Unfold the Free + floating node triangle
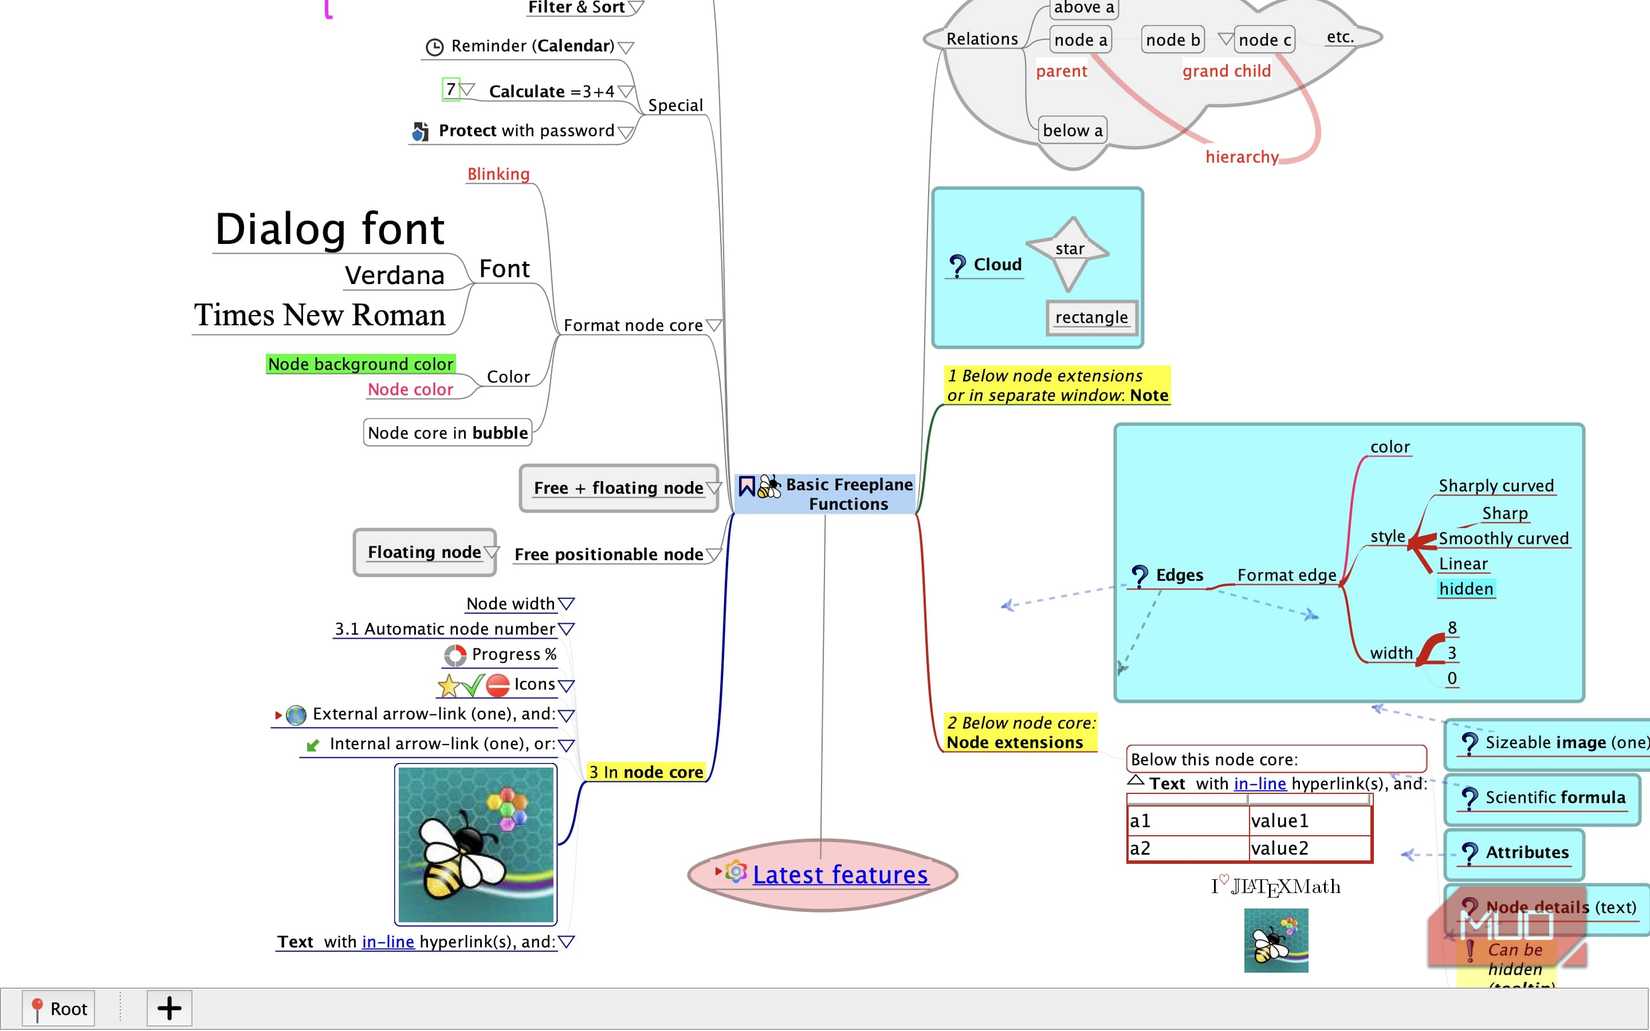Viewport: 1650px width, 1031px height. 714,488
